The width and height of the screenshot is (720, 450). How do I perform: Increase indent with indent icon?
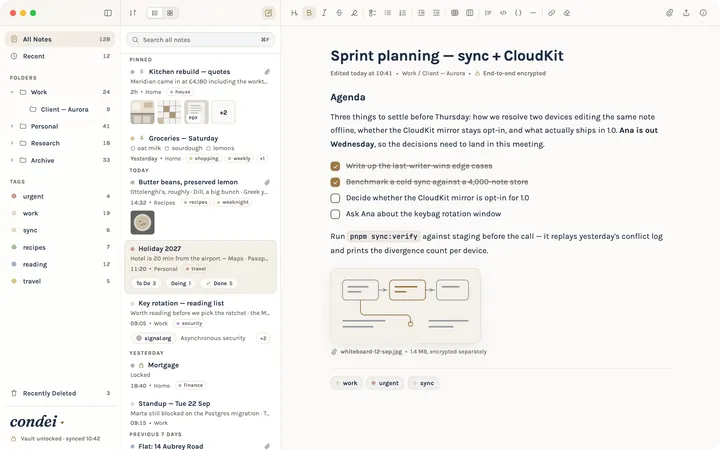(436, 13)
